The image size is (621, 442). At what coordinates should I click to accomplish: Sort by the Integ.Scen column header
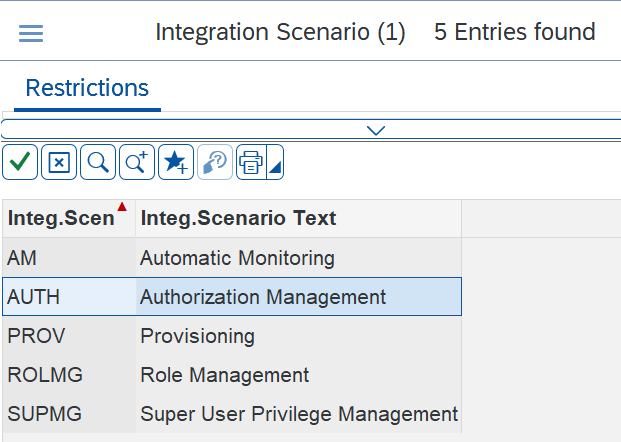tap(61, 218)
